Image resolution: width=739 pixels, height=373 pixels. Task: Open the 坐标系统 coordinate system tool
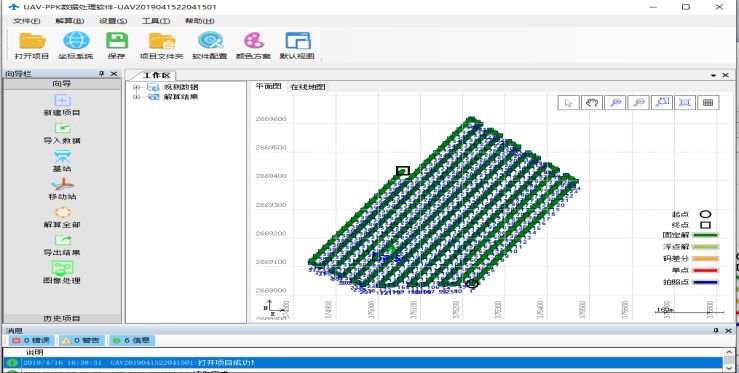point(76,45)
